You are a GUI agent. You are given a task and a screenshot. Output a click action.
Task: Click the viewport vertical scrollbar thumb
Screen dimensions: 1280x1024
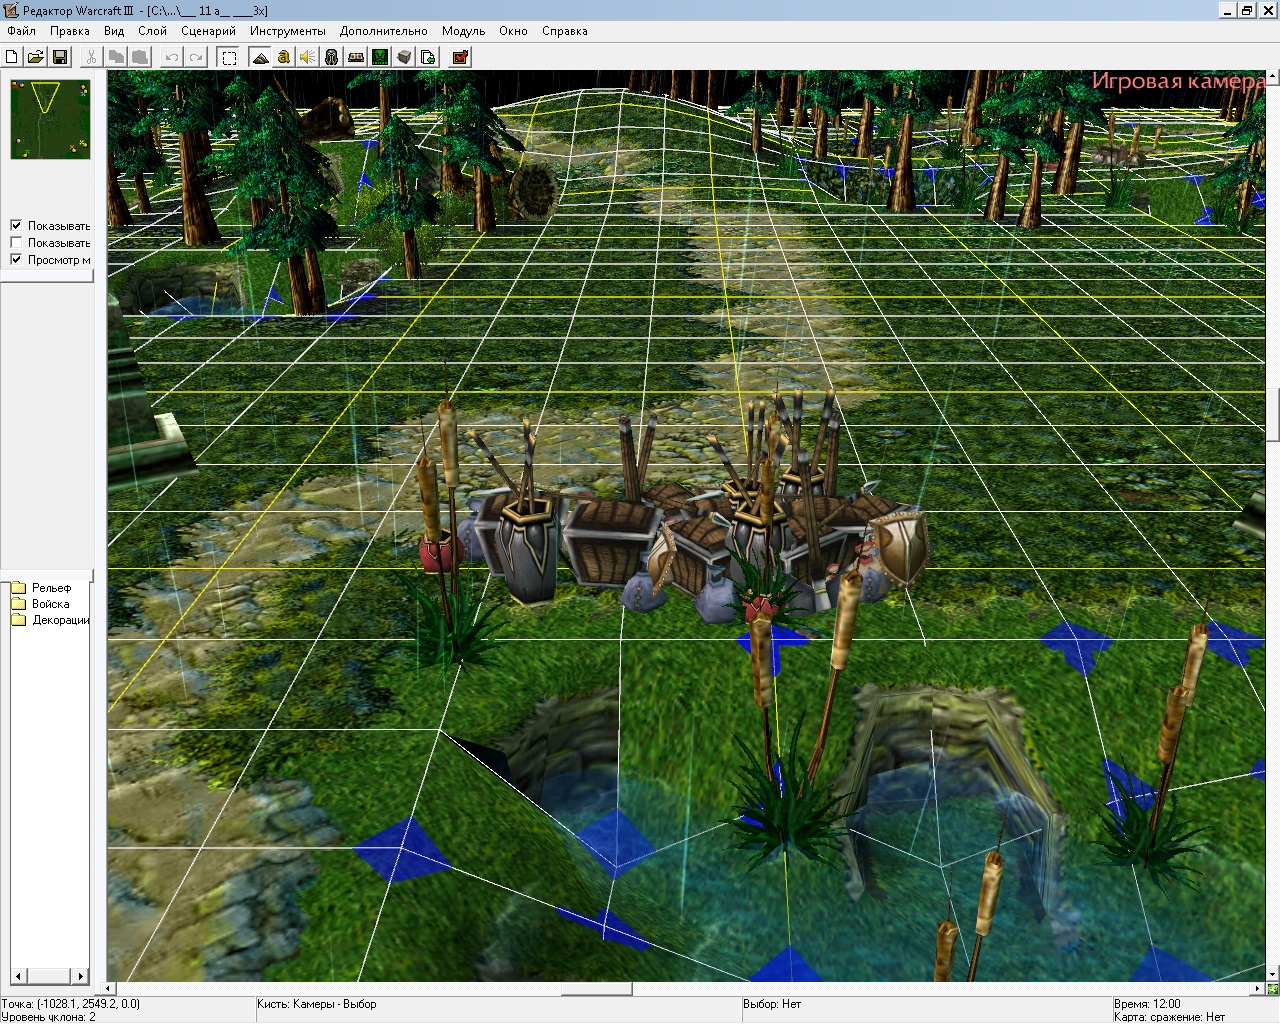(1272, 414)
